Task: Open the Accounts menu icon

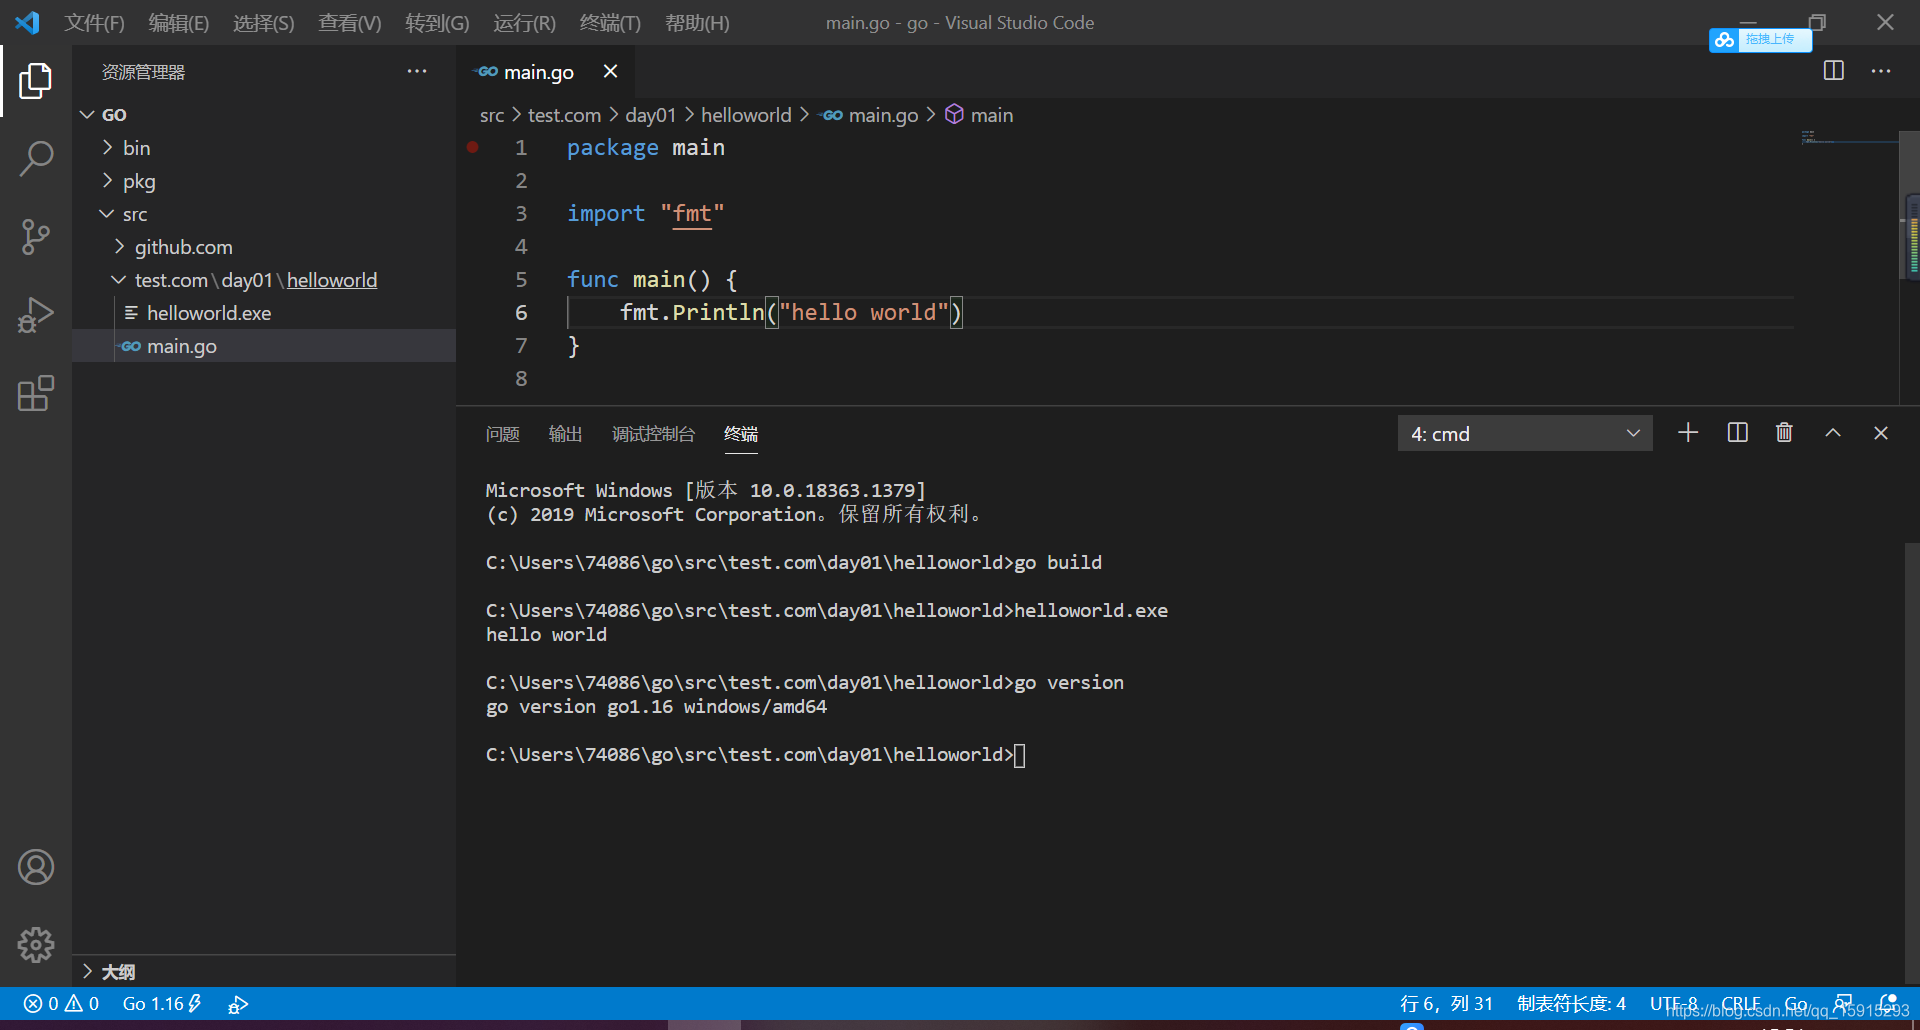Action: tap(36, 867)
